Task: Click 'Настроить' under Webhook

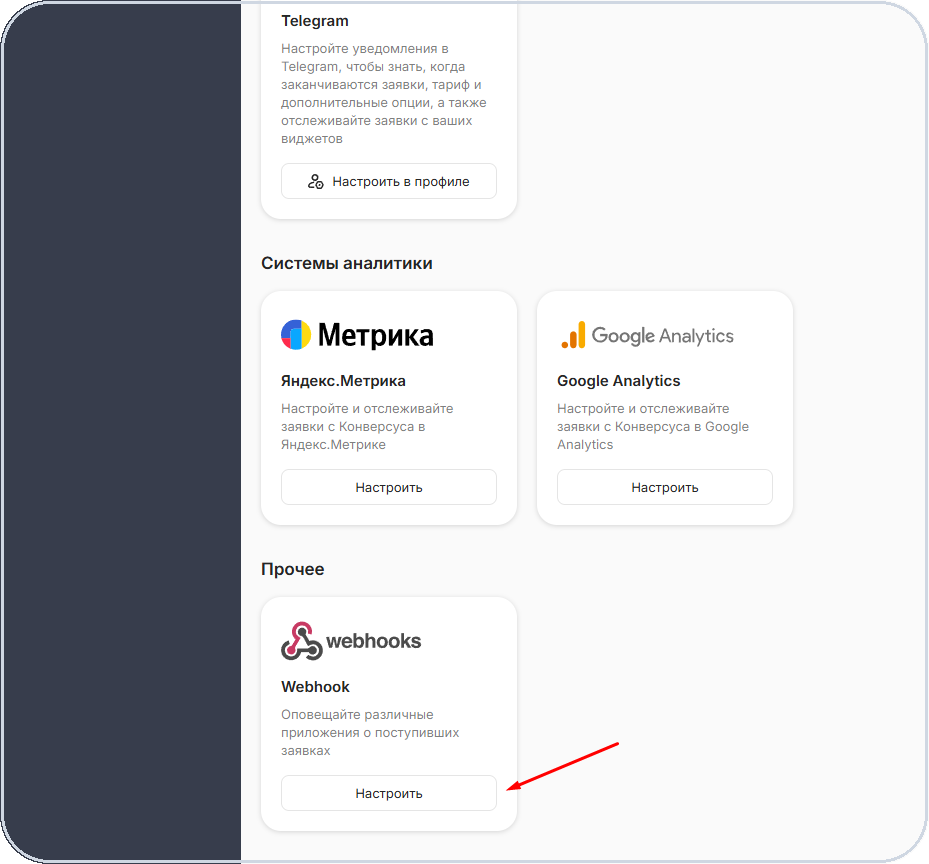Action: 389,793
